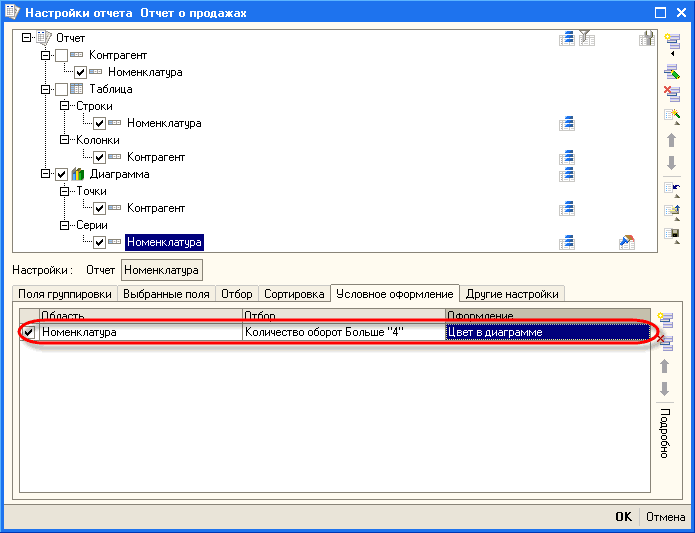Click the load settings icon above the floppy disk
The image size is (695, 533).
click(671, 211)
